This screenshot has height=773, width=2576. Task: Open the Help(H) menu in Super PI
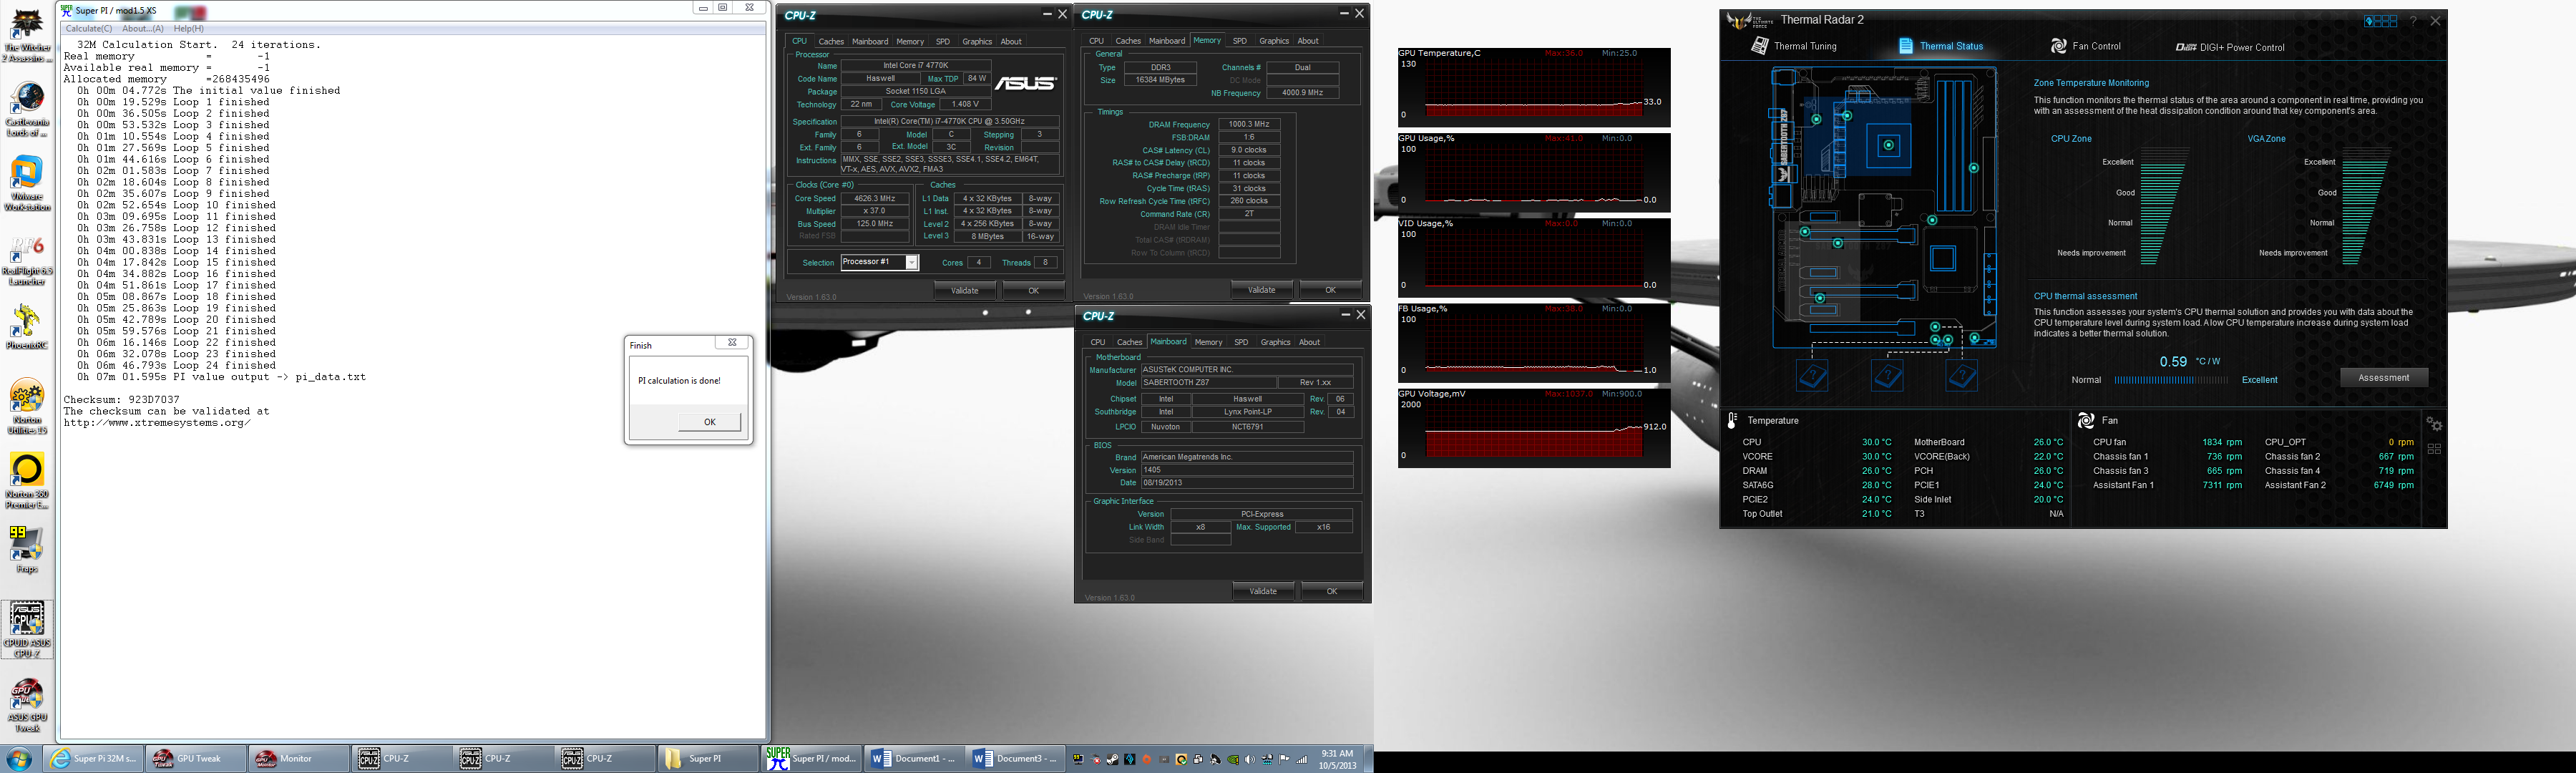189,29
